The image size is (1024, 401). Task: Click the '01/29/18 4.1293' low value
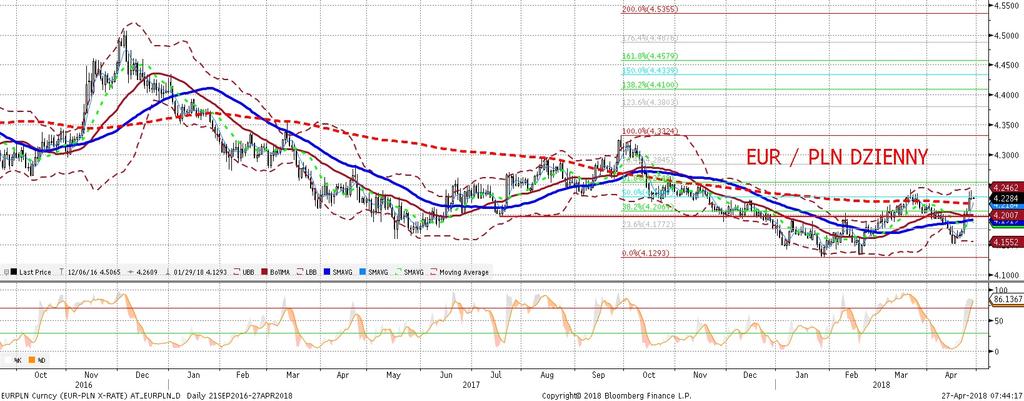(200, 272)
